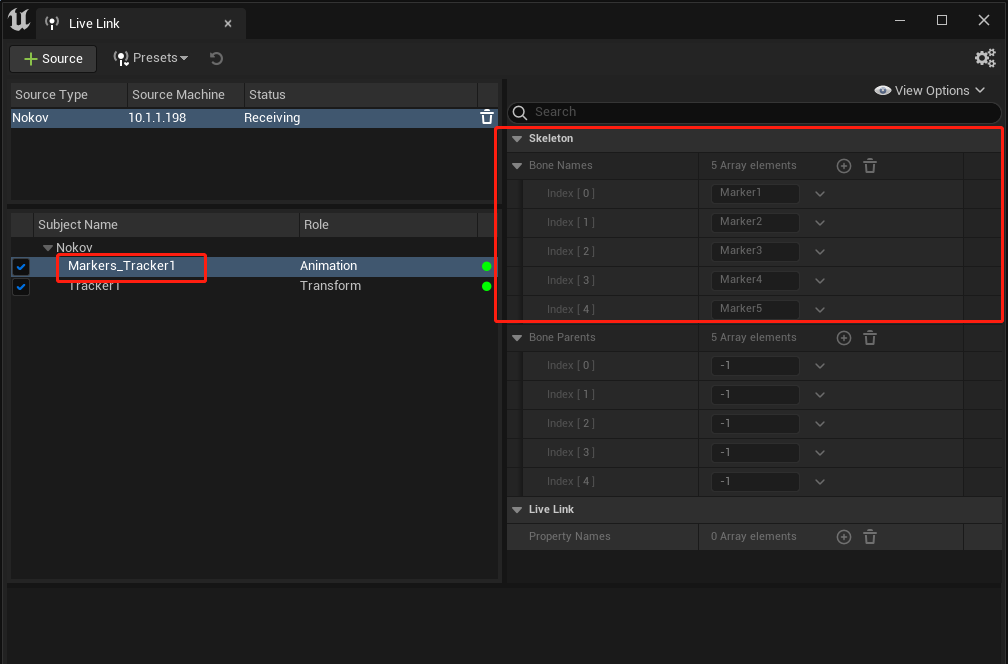
Task: Add element to Bone Parents array
Action: click(844, 338)
